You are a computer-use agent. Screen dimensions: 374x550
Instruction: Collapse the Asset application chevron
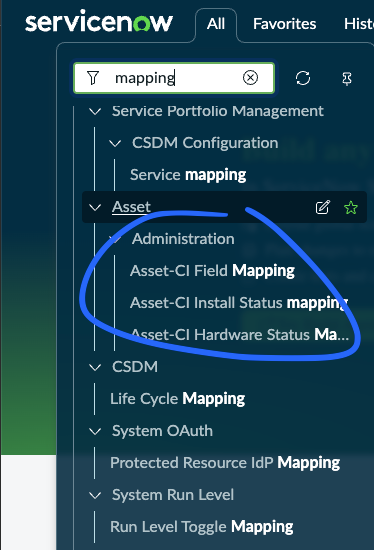95,207
